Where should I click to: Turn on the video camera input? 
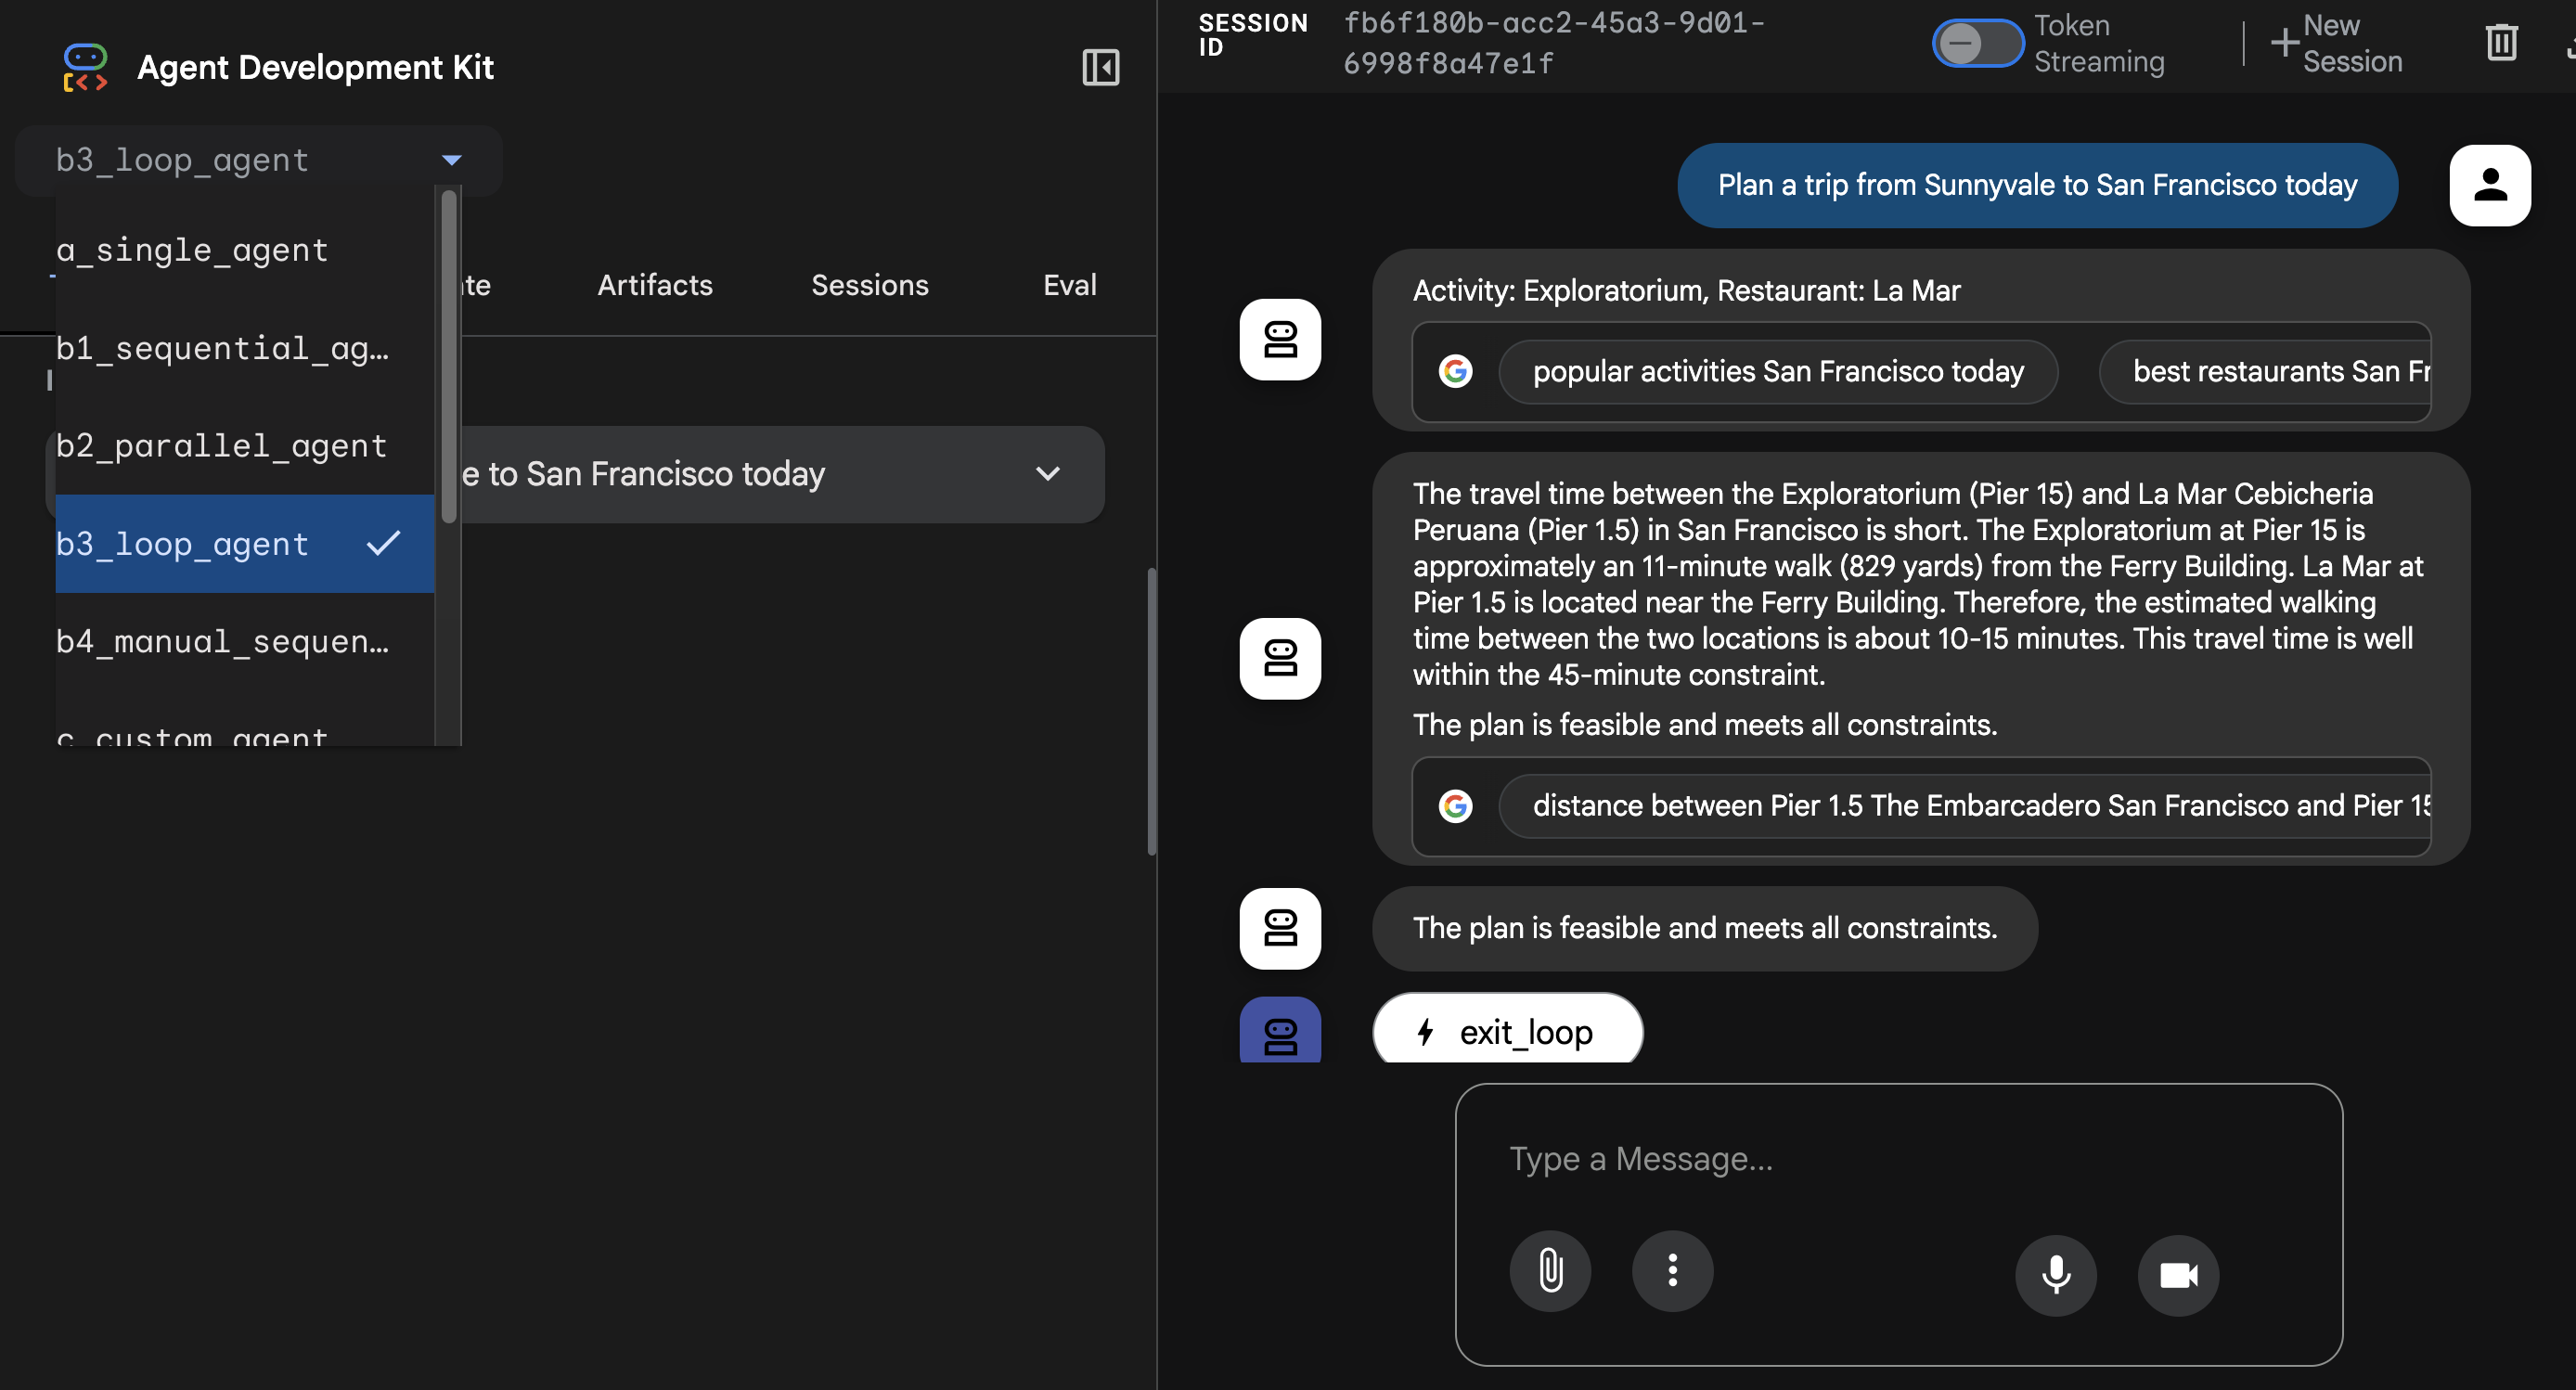tap(2178, 1275)
